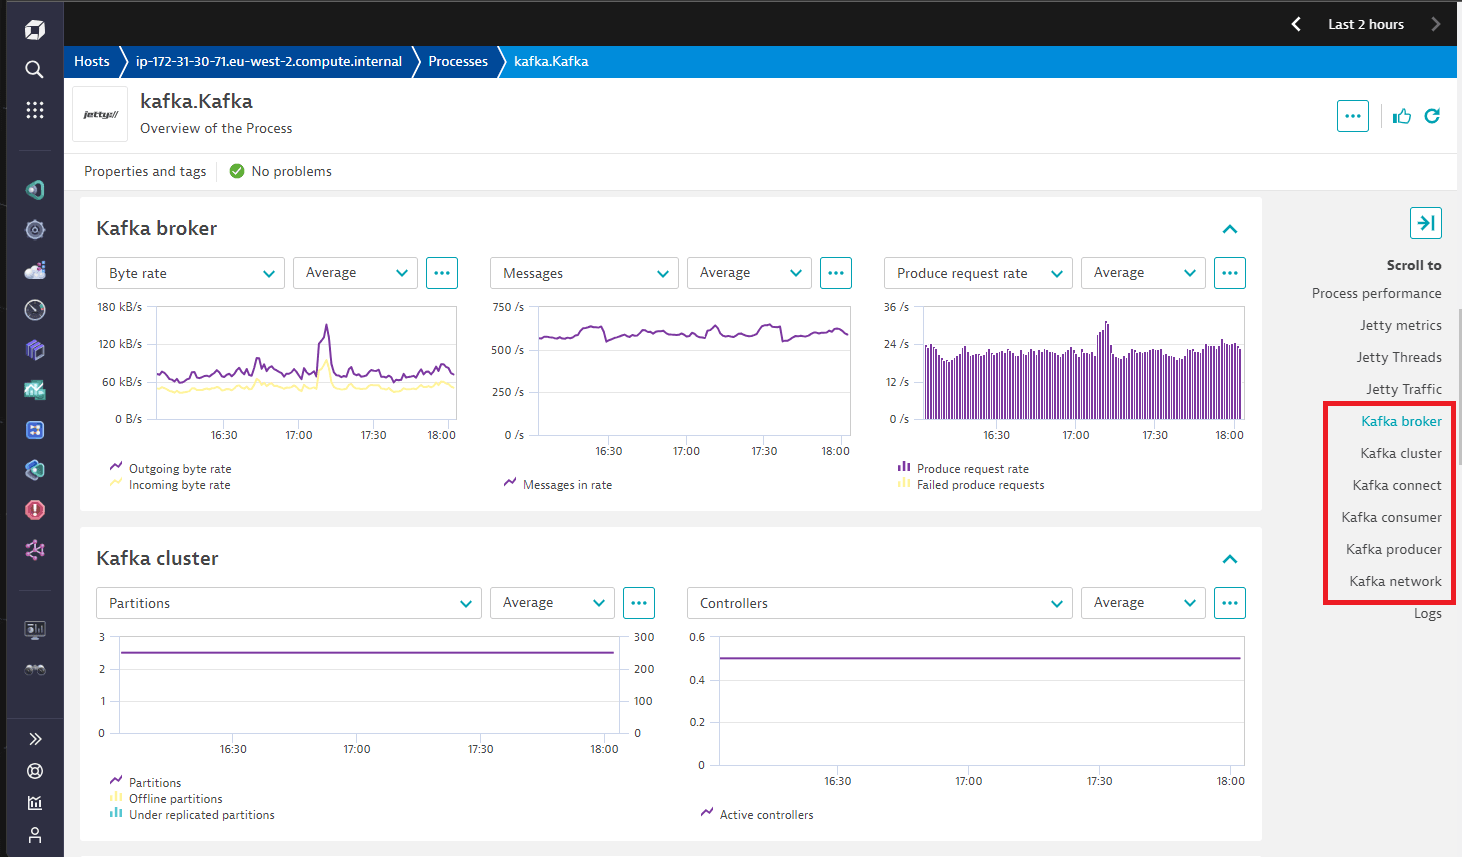Click the green house chart sidebar icon

pyautogui.click(x=34, y=390)
